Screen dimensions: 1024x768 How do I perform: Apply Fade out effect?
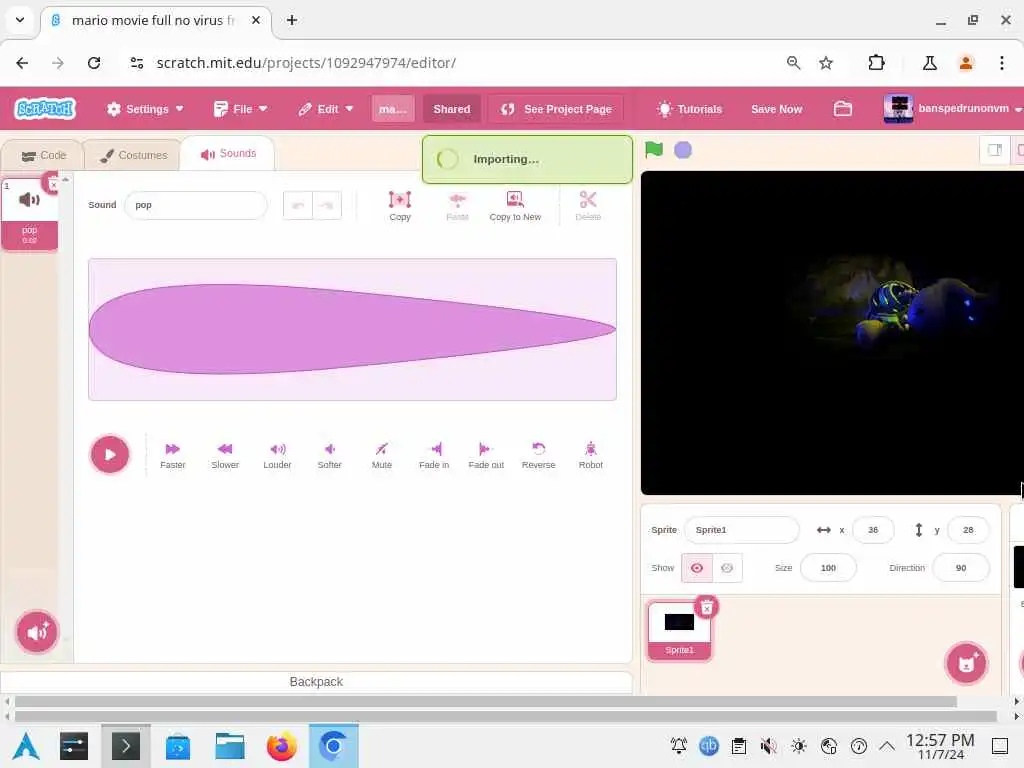486,455
